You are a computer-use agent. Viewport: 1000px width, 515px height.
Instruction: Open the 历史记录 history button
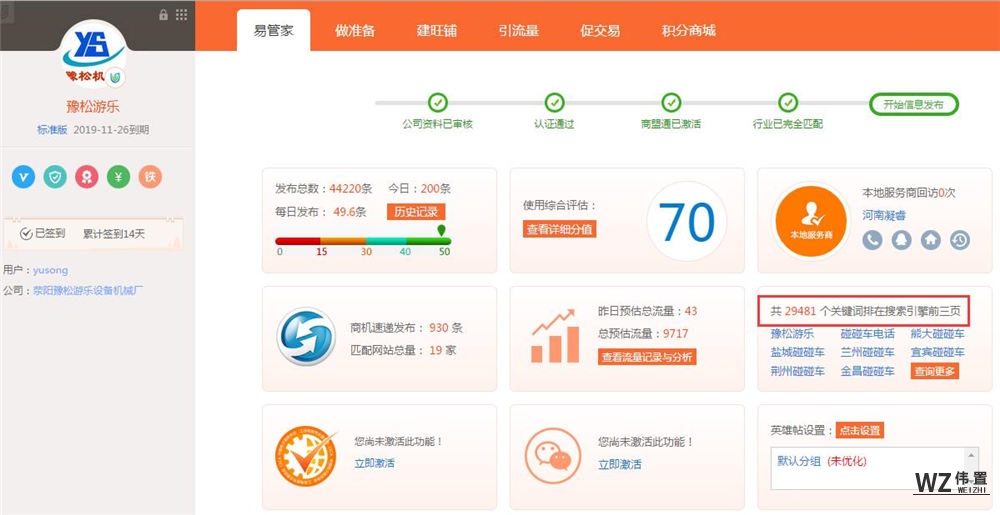coord(416,212)
